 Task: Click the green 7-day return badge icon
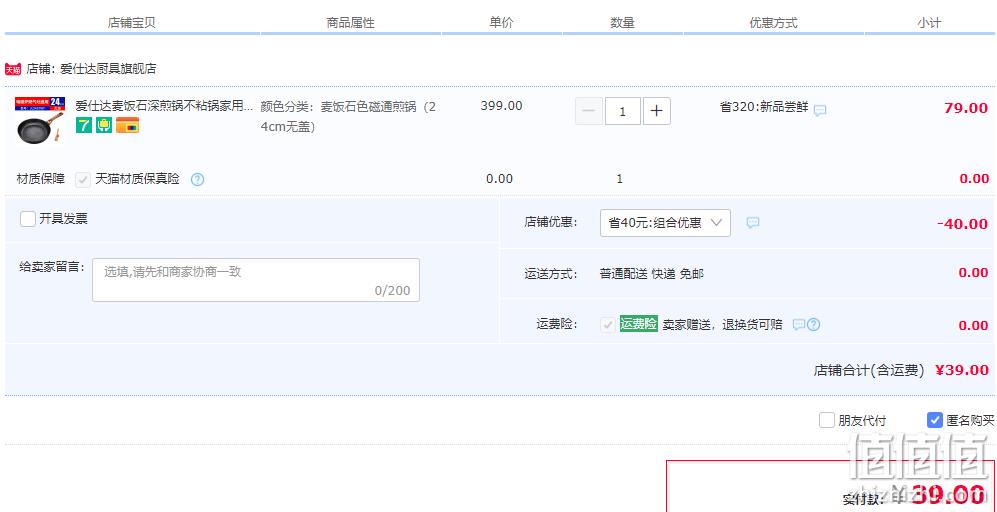[x=83, y=125]
